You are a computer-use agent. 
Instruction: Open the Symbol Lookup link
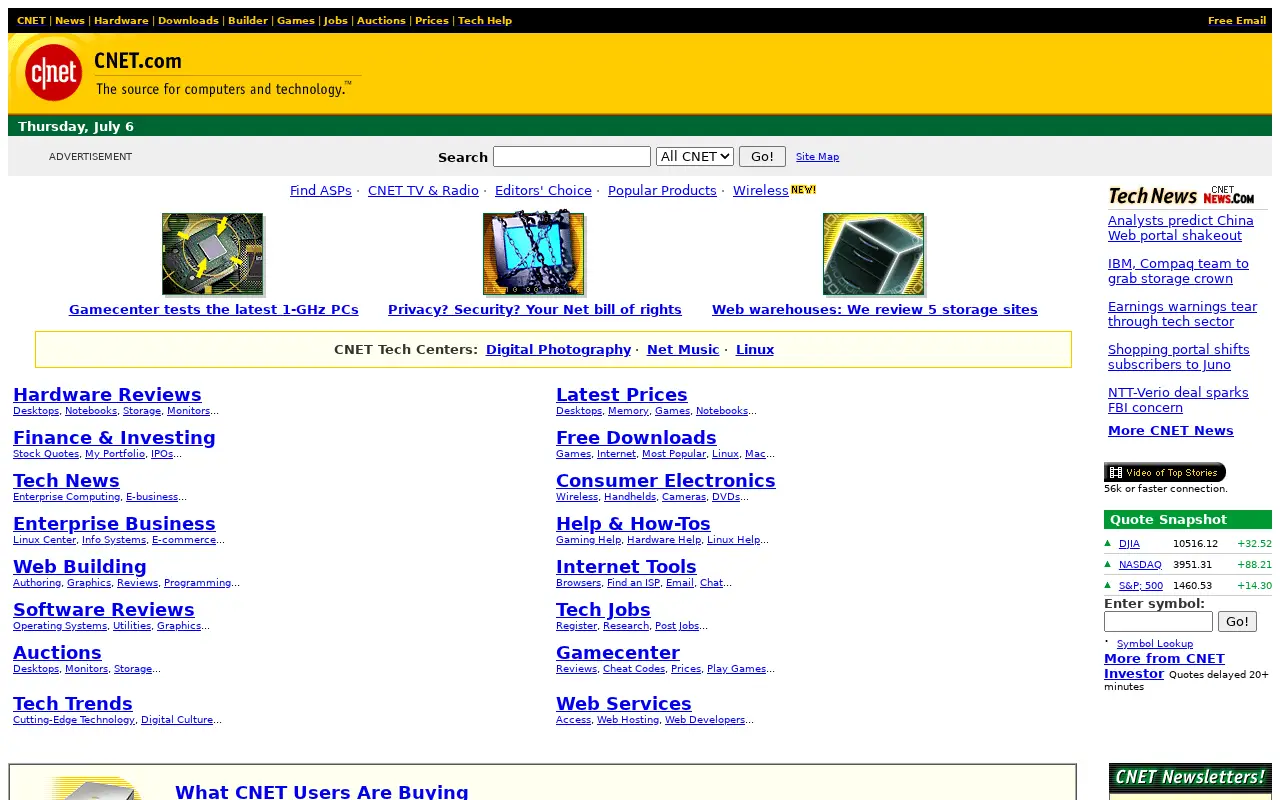pos(1155,644)
